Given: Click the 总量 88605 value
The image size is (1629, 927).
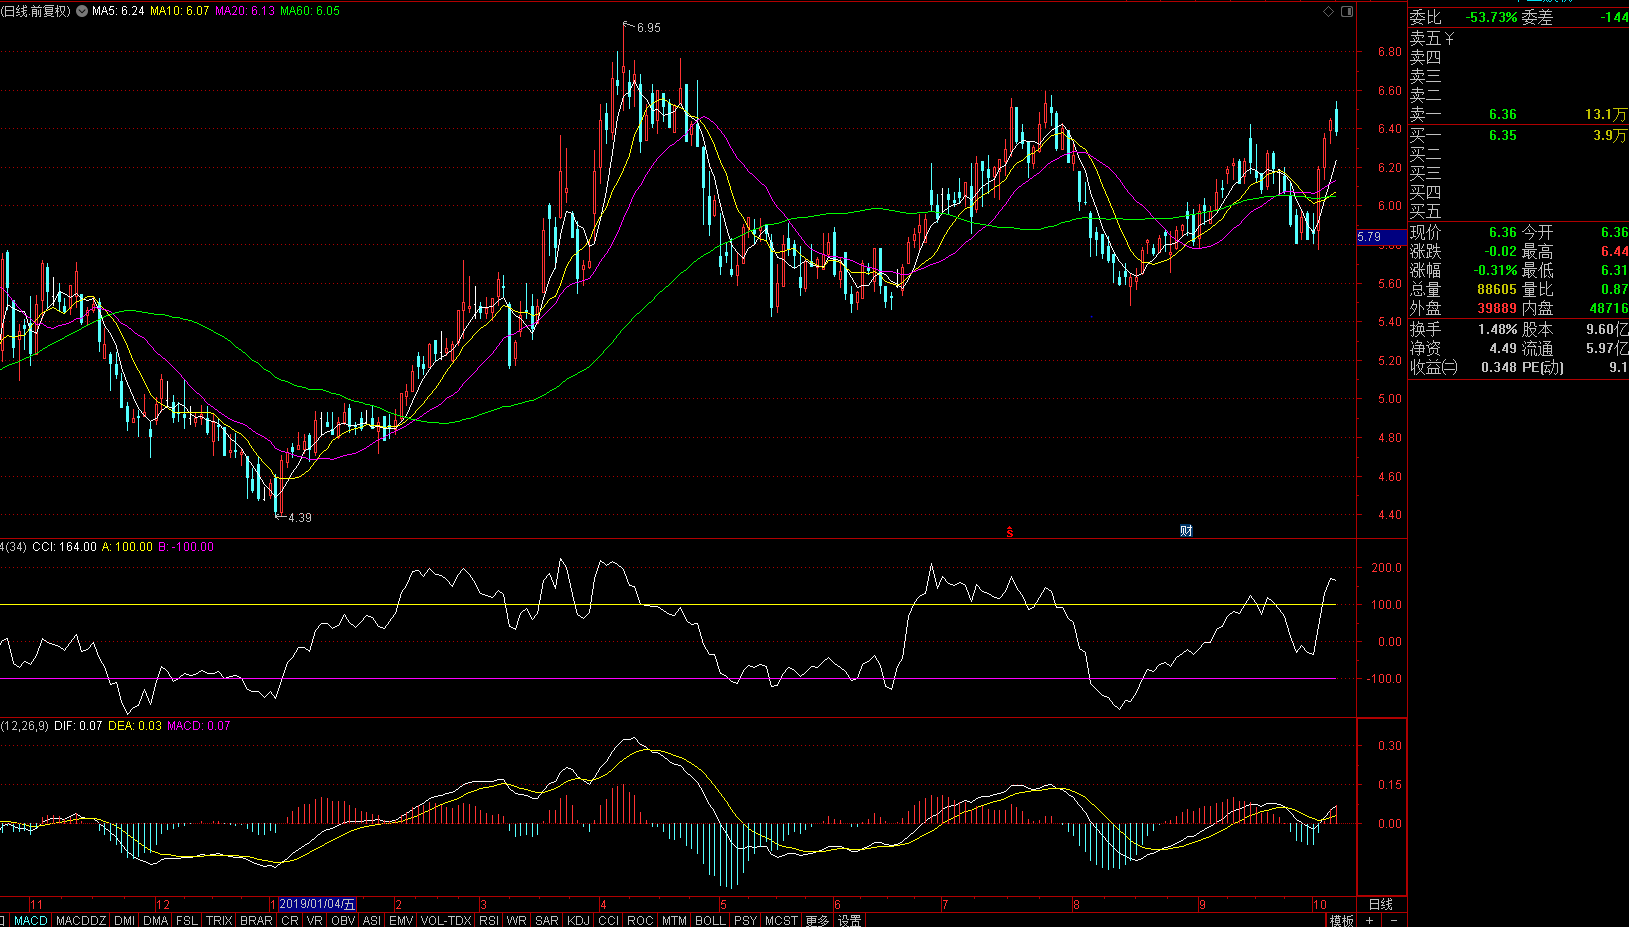Looking at the screenshot, I should tap(1497, 290).
